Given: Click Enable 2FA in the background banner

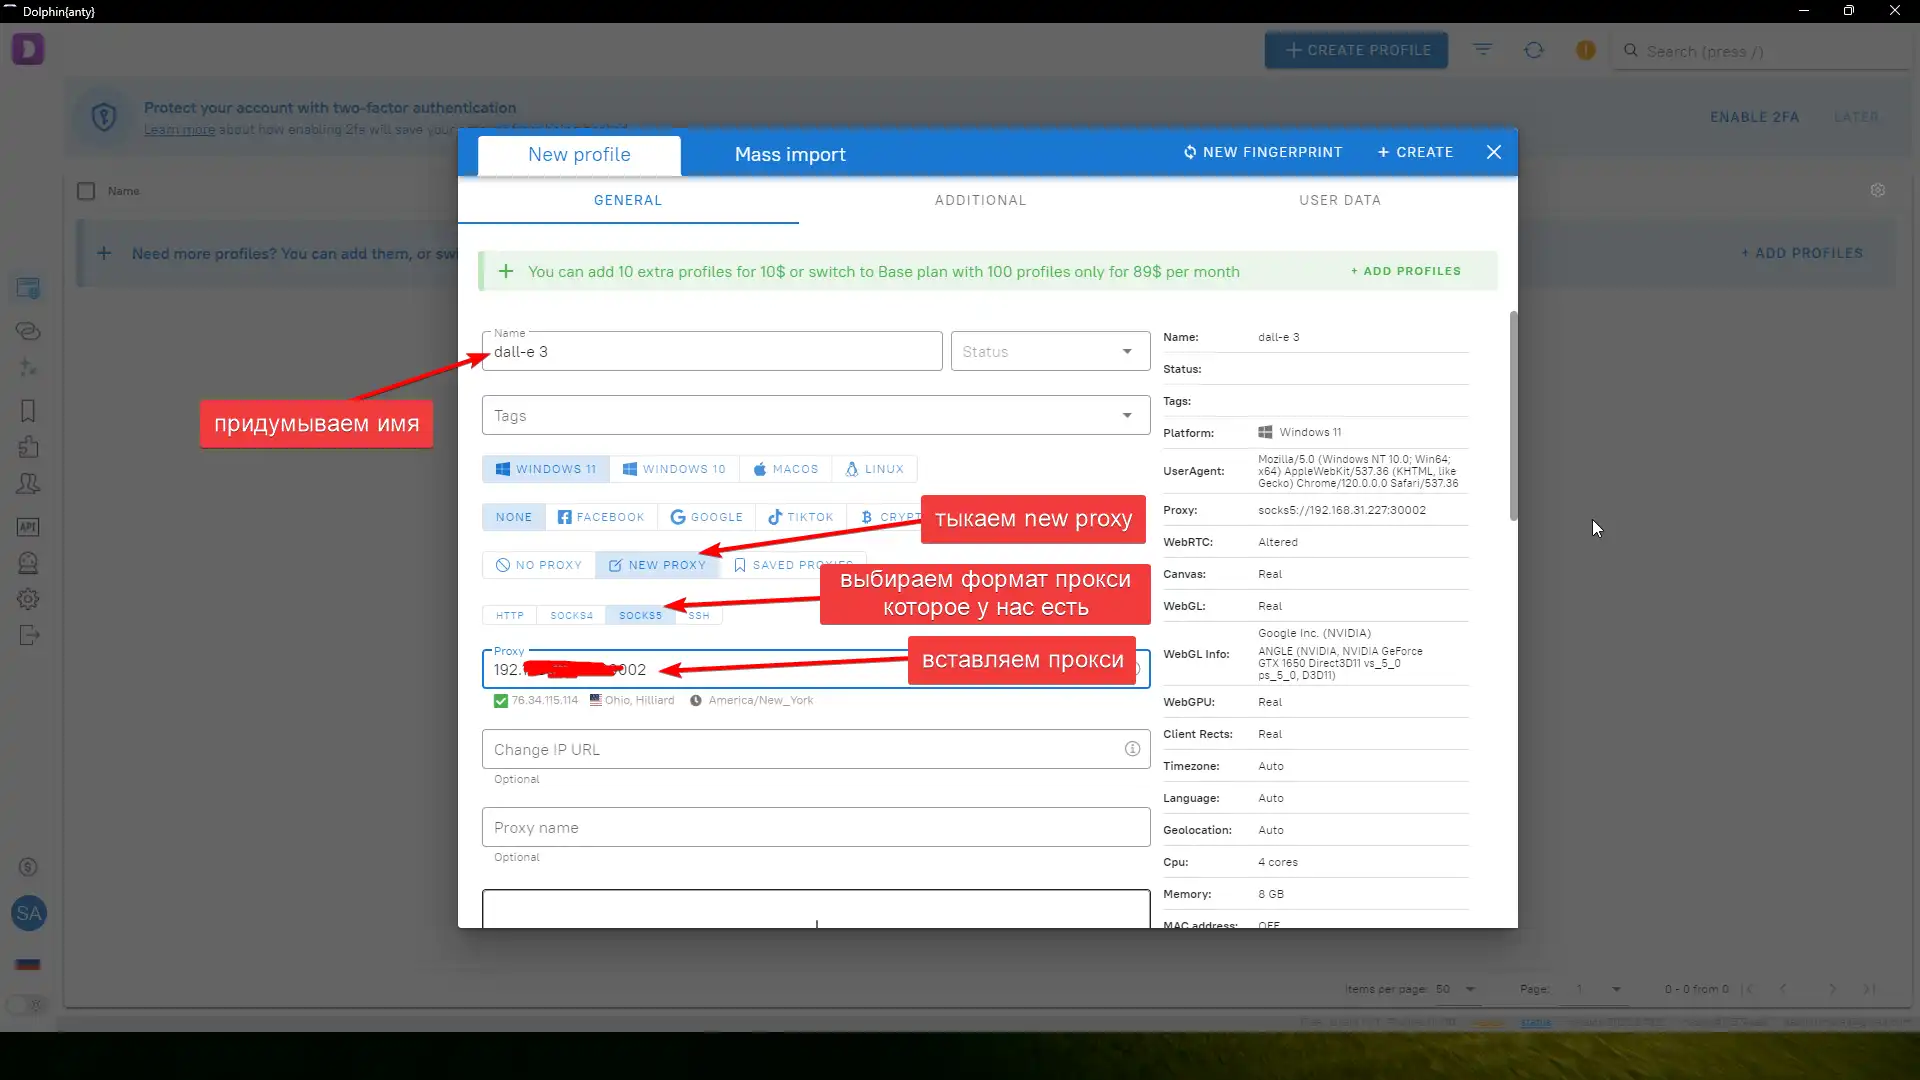Looking at the screenshot, I should [1754, 117].
